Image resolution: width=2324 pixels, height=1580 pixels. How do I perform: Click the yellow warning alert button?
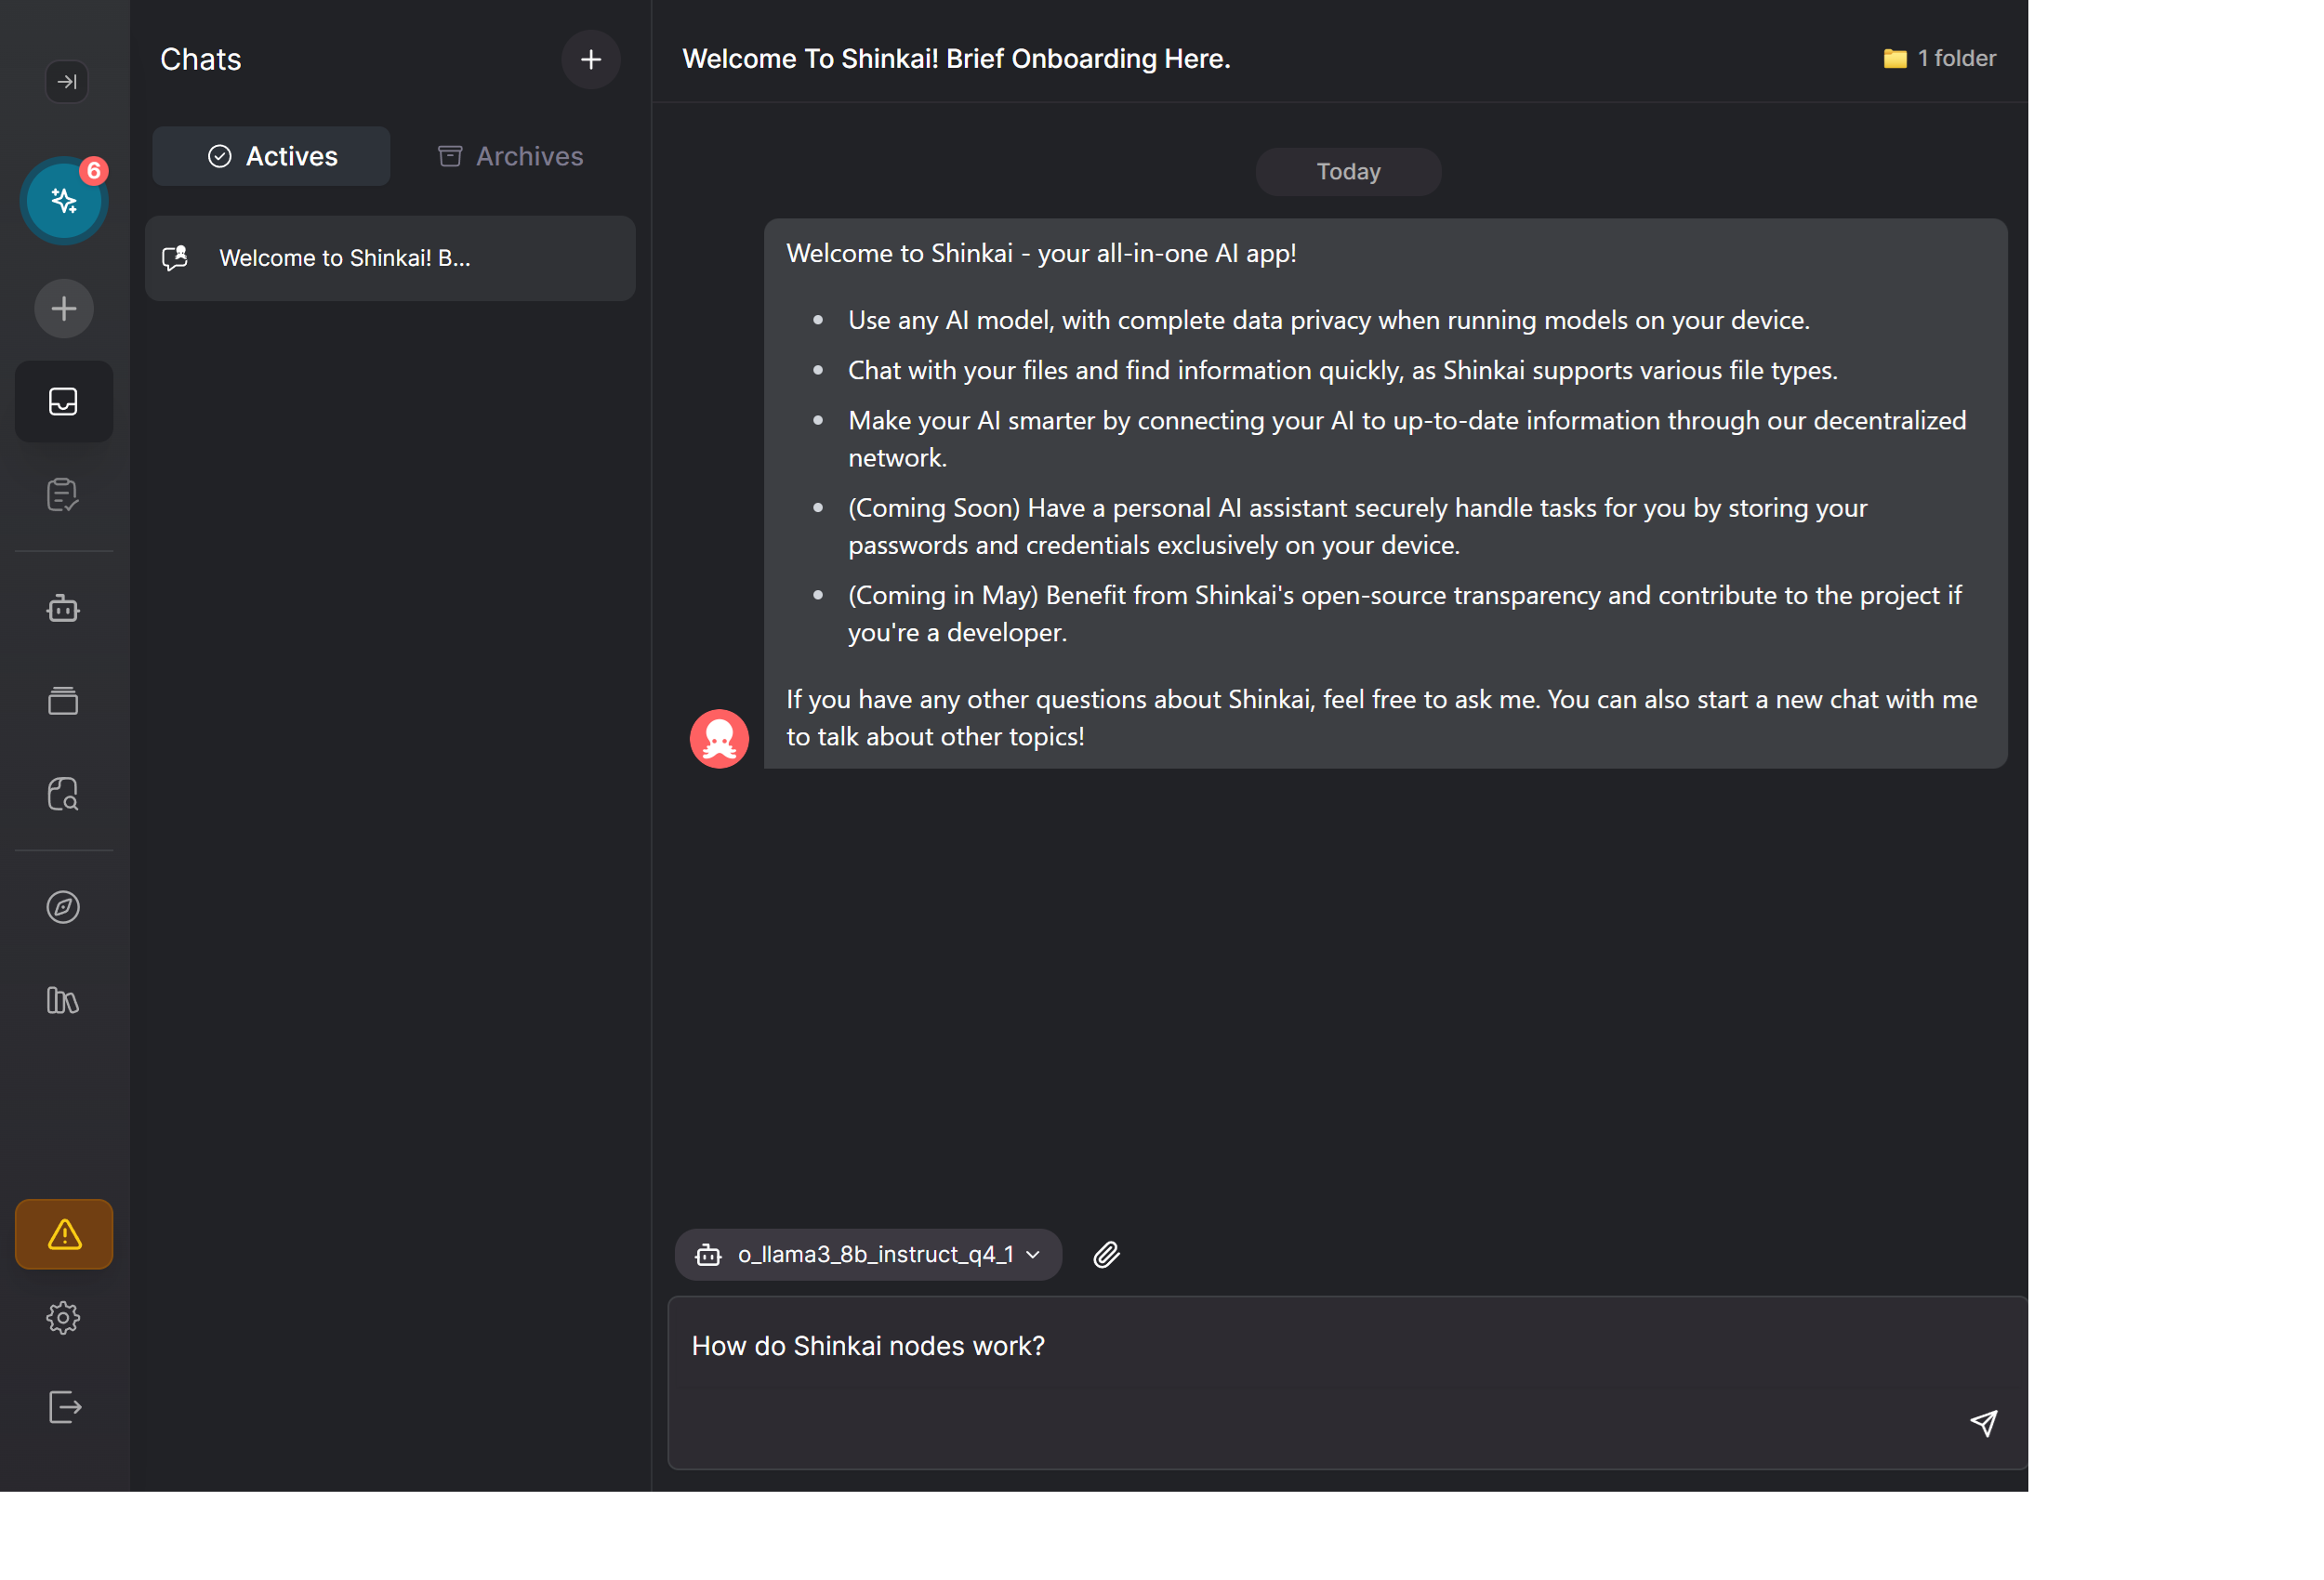click(64, 1234)
